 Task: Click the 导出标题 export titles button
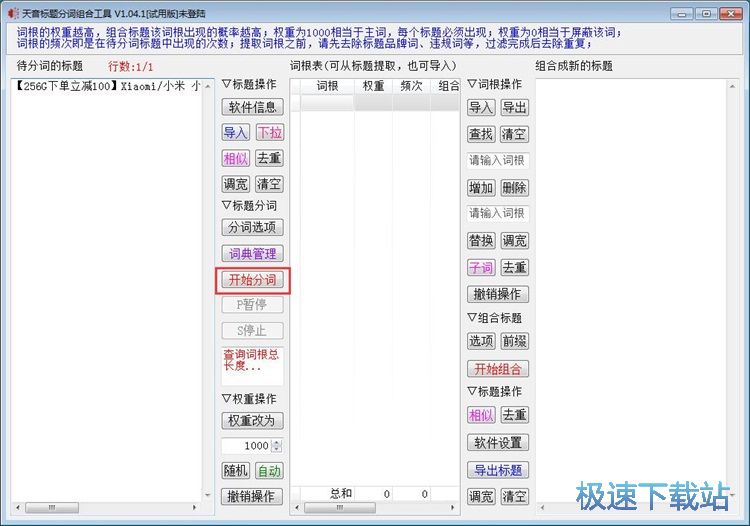click(498, 470)
